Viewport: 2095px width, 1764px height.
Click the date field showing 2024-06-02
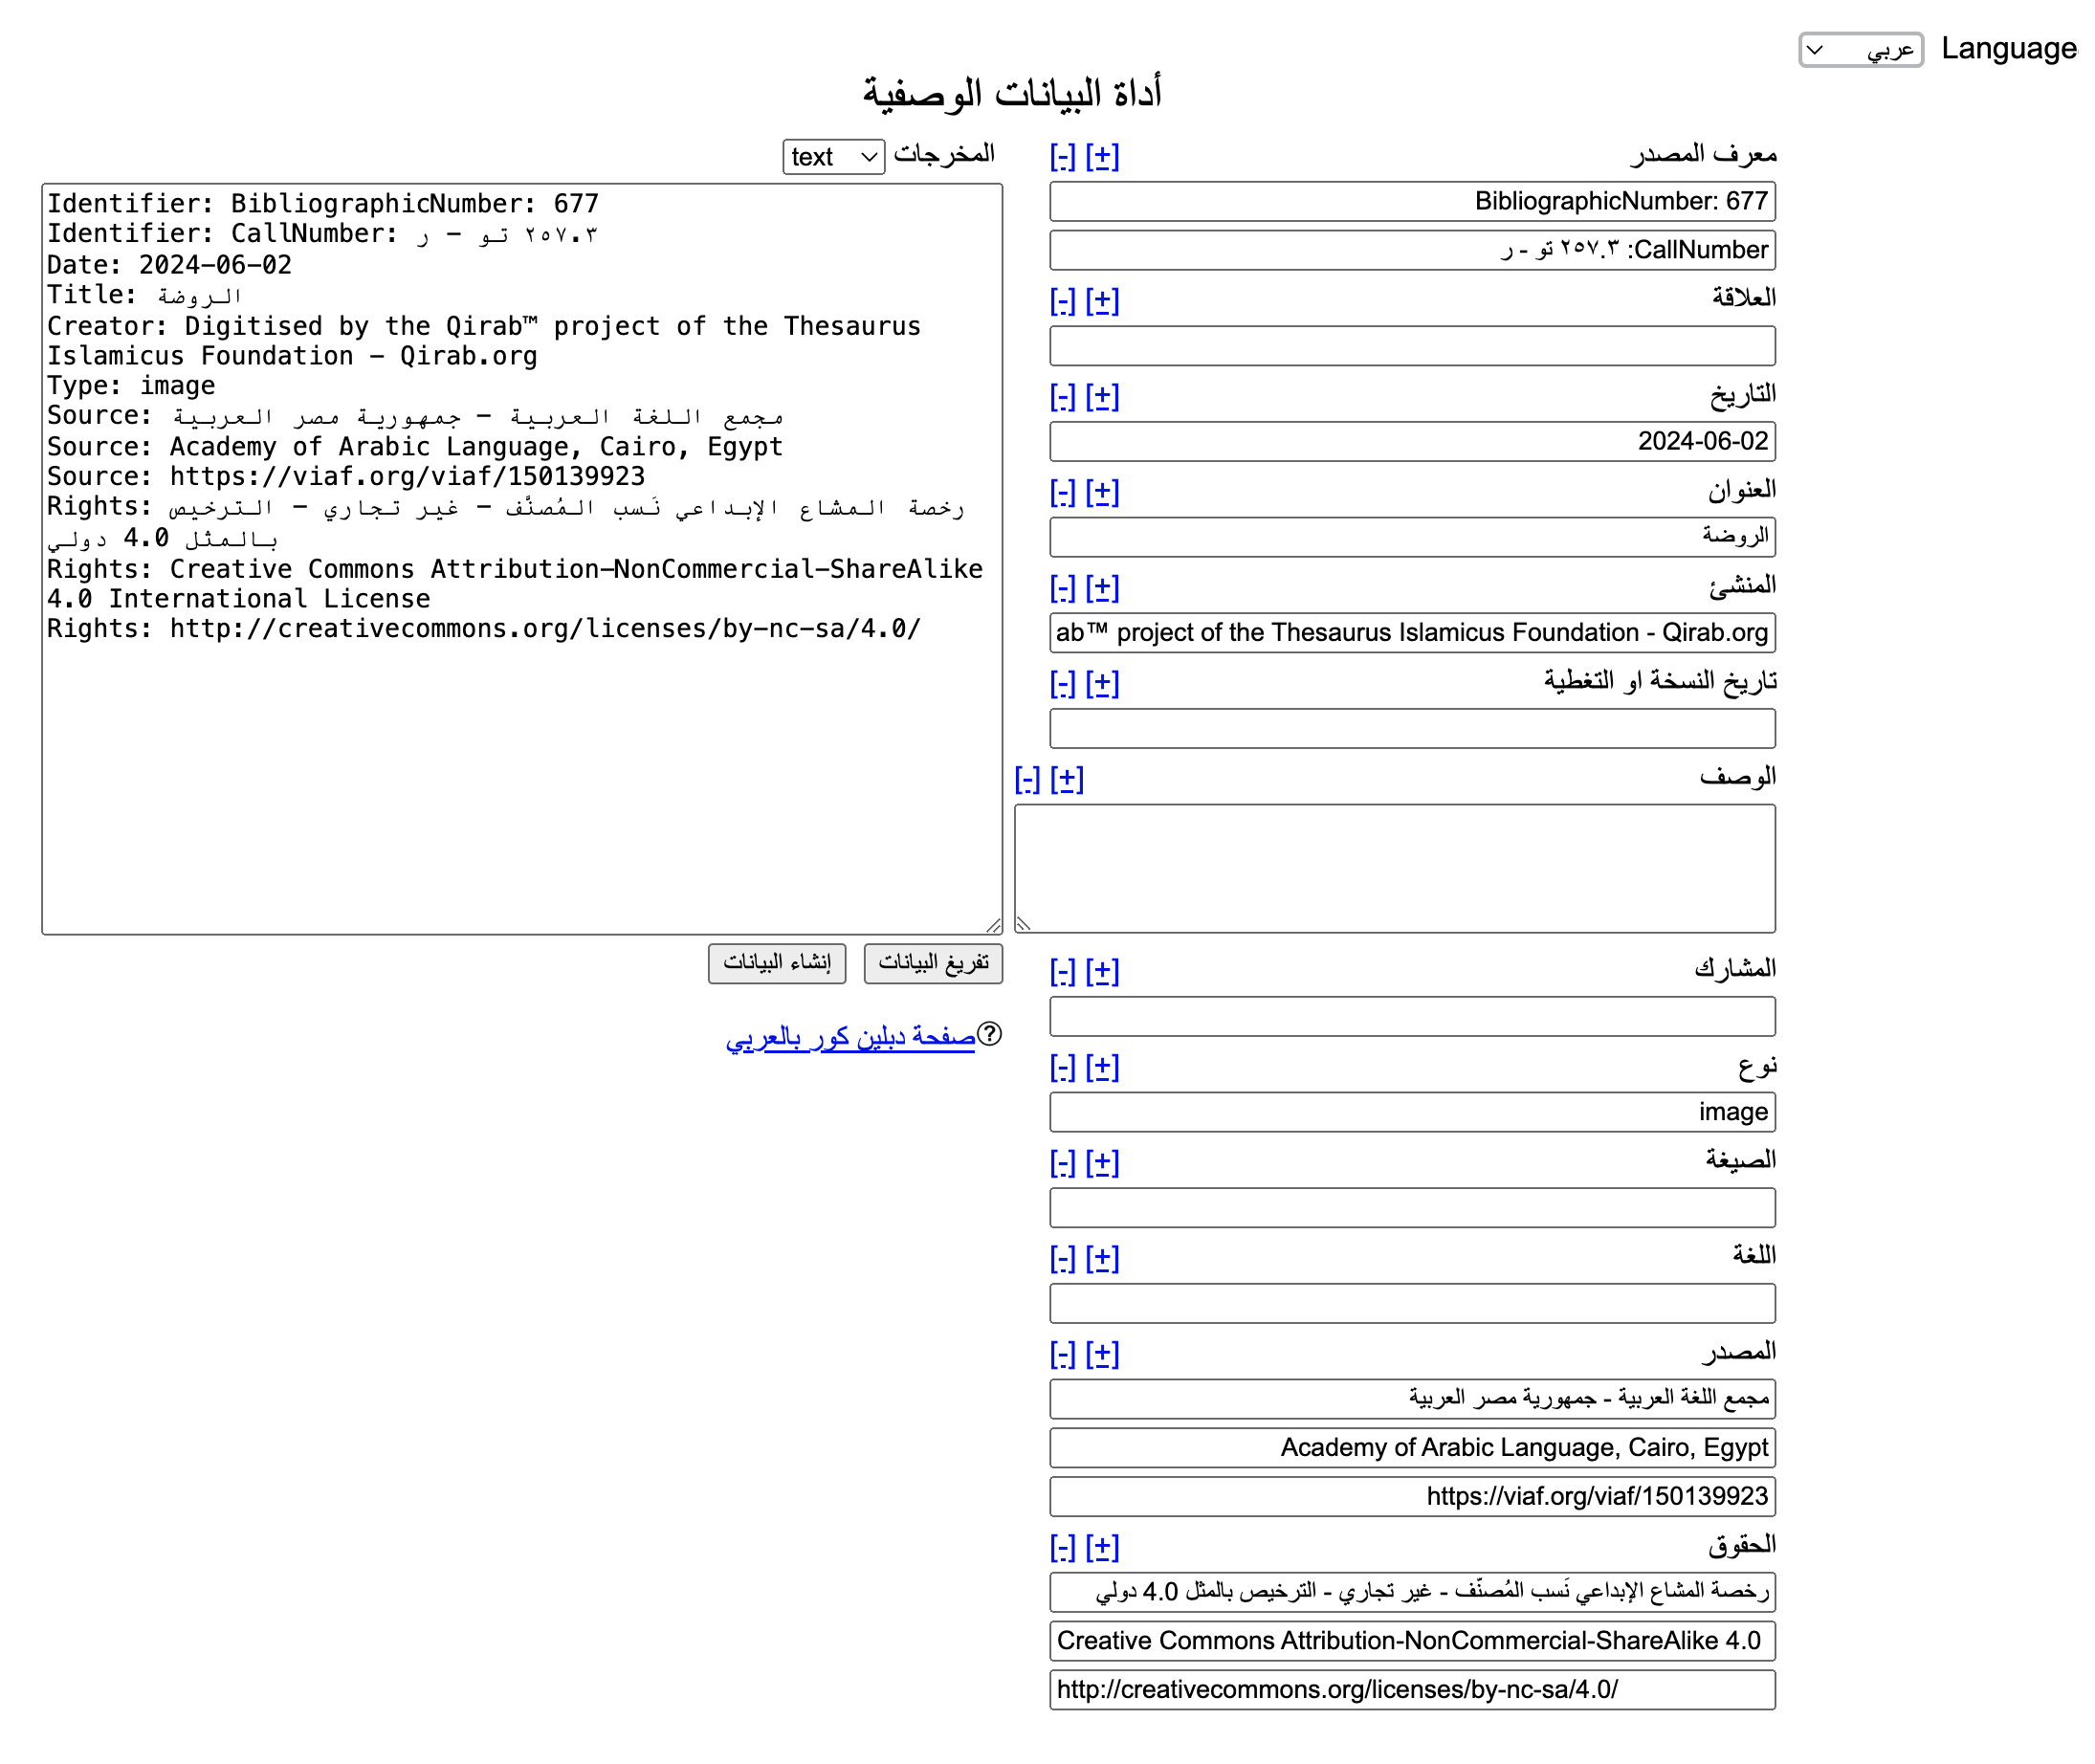tap(1412, 442)
